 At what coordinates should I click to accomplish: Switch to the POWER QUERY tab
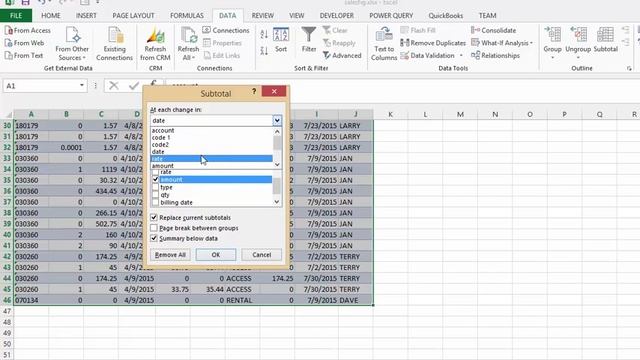(x=391, y=16)
